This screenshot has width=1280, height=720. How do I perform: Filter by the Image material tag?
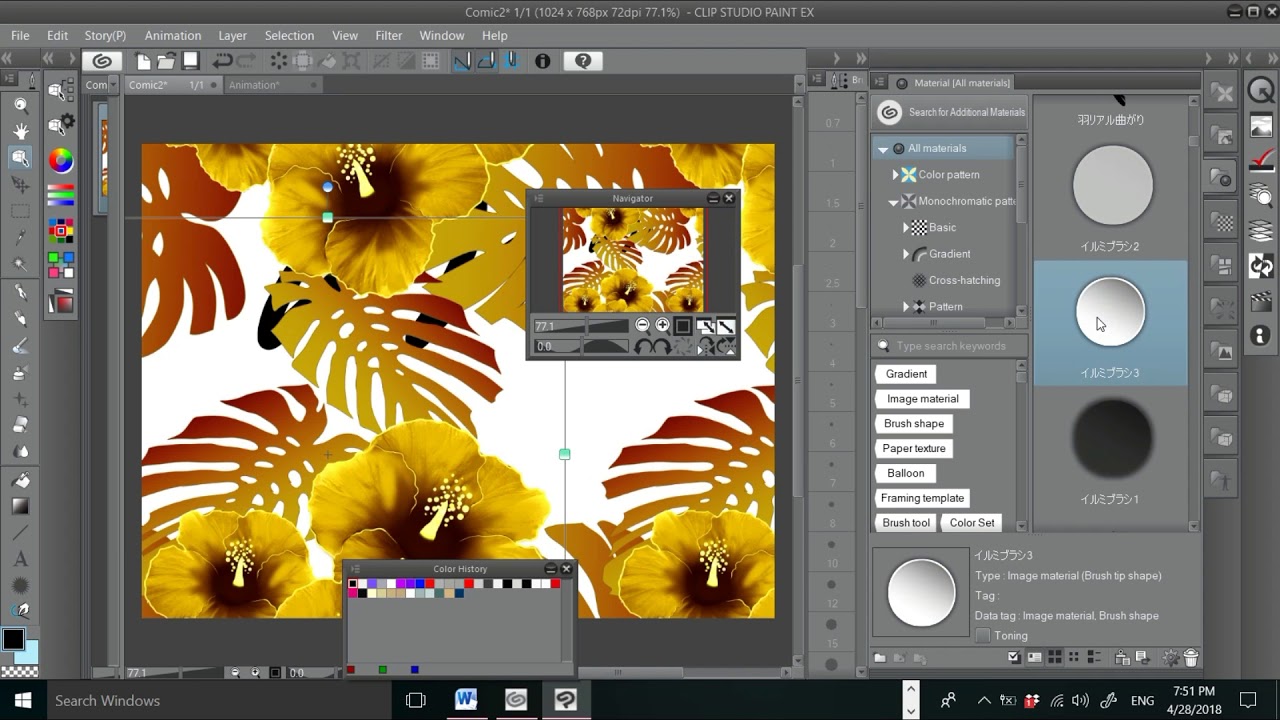click(x=923, y=399)
